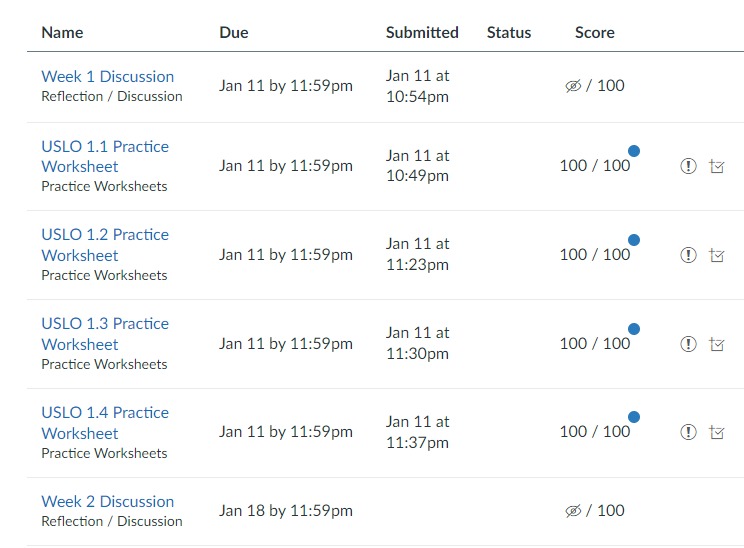Open the Week 2 Discussion link
Viewport: 744px width, 548px height.
click(107, 501)
